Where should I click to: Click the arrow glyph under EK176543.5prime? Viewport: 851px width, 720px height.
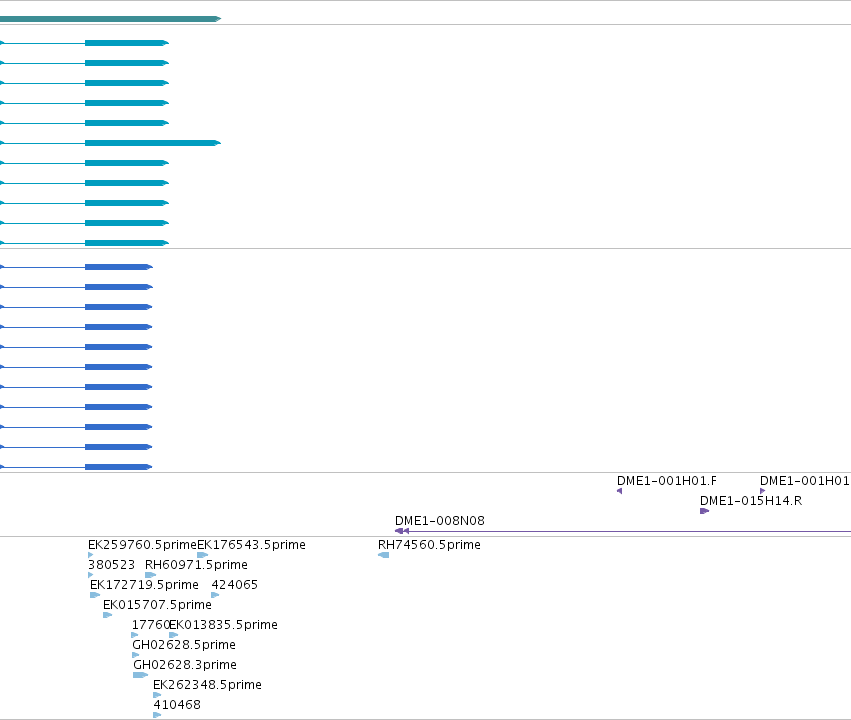click(x=202, y=555)
